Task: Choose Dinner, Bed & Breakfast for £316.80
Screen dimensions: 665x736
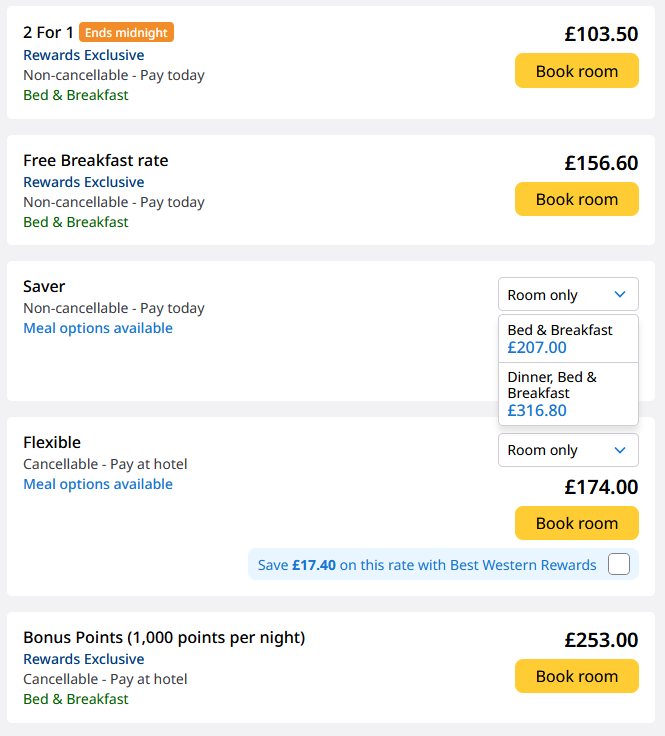Action: point(567,394)
